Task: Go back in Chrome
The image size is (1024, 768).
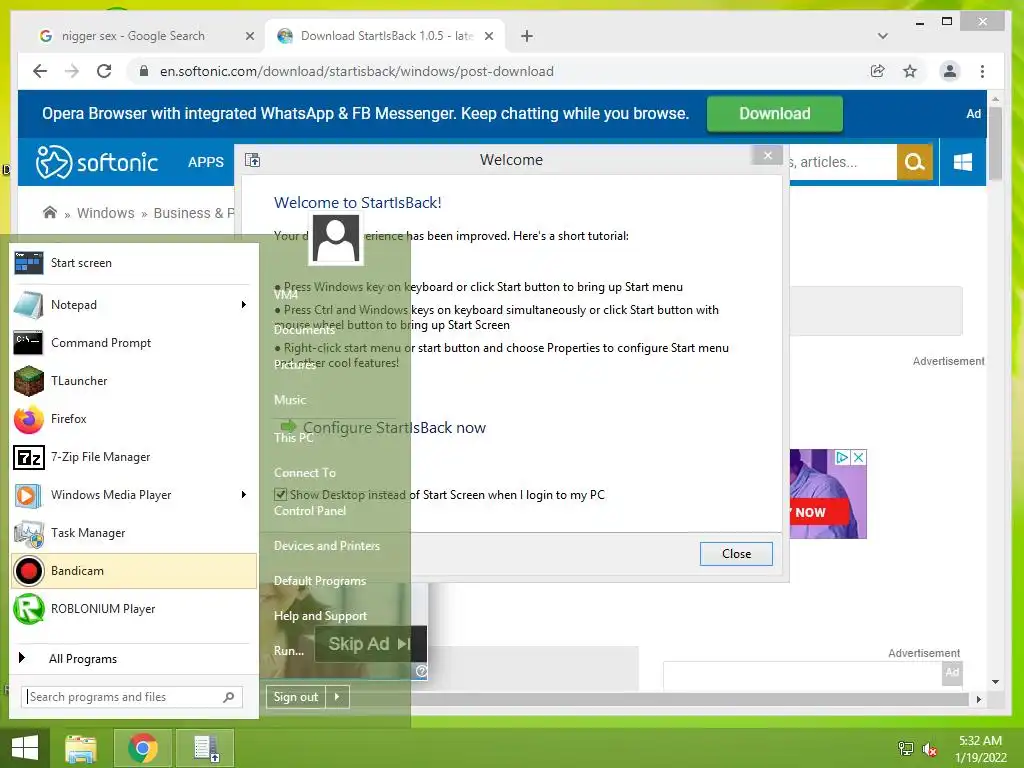Action: (40, 71)
